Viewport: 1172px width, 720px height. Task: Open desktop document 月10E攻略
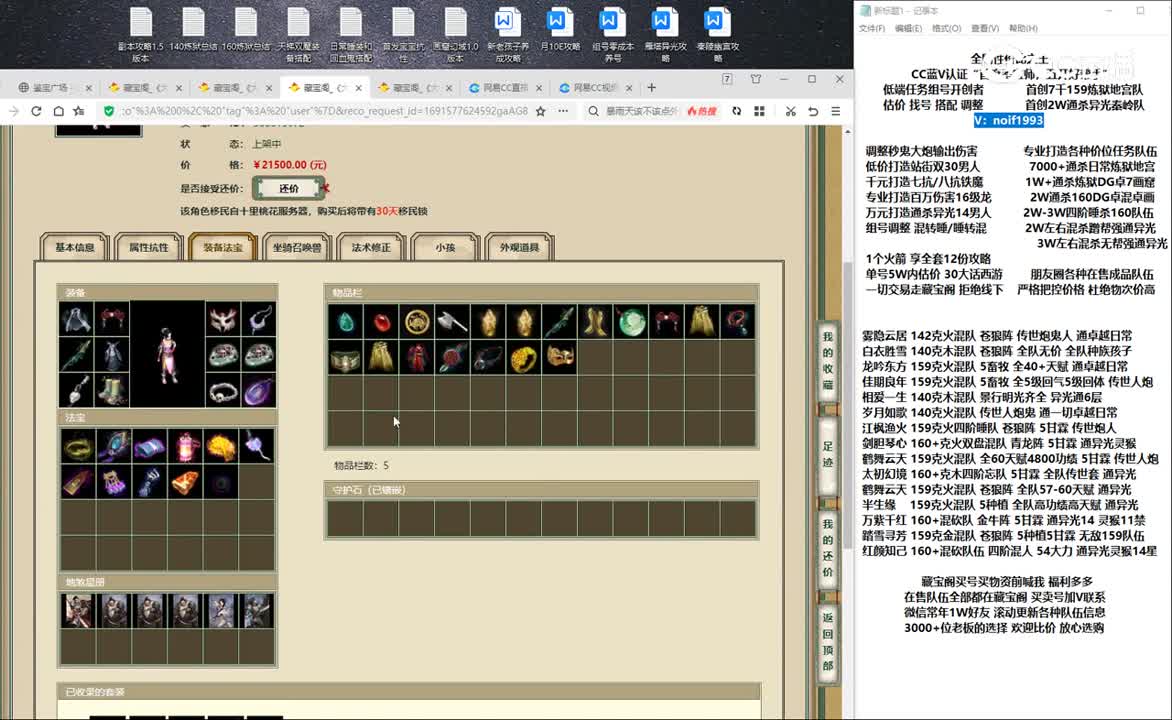[x=560, y=29]
